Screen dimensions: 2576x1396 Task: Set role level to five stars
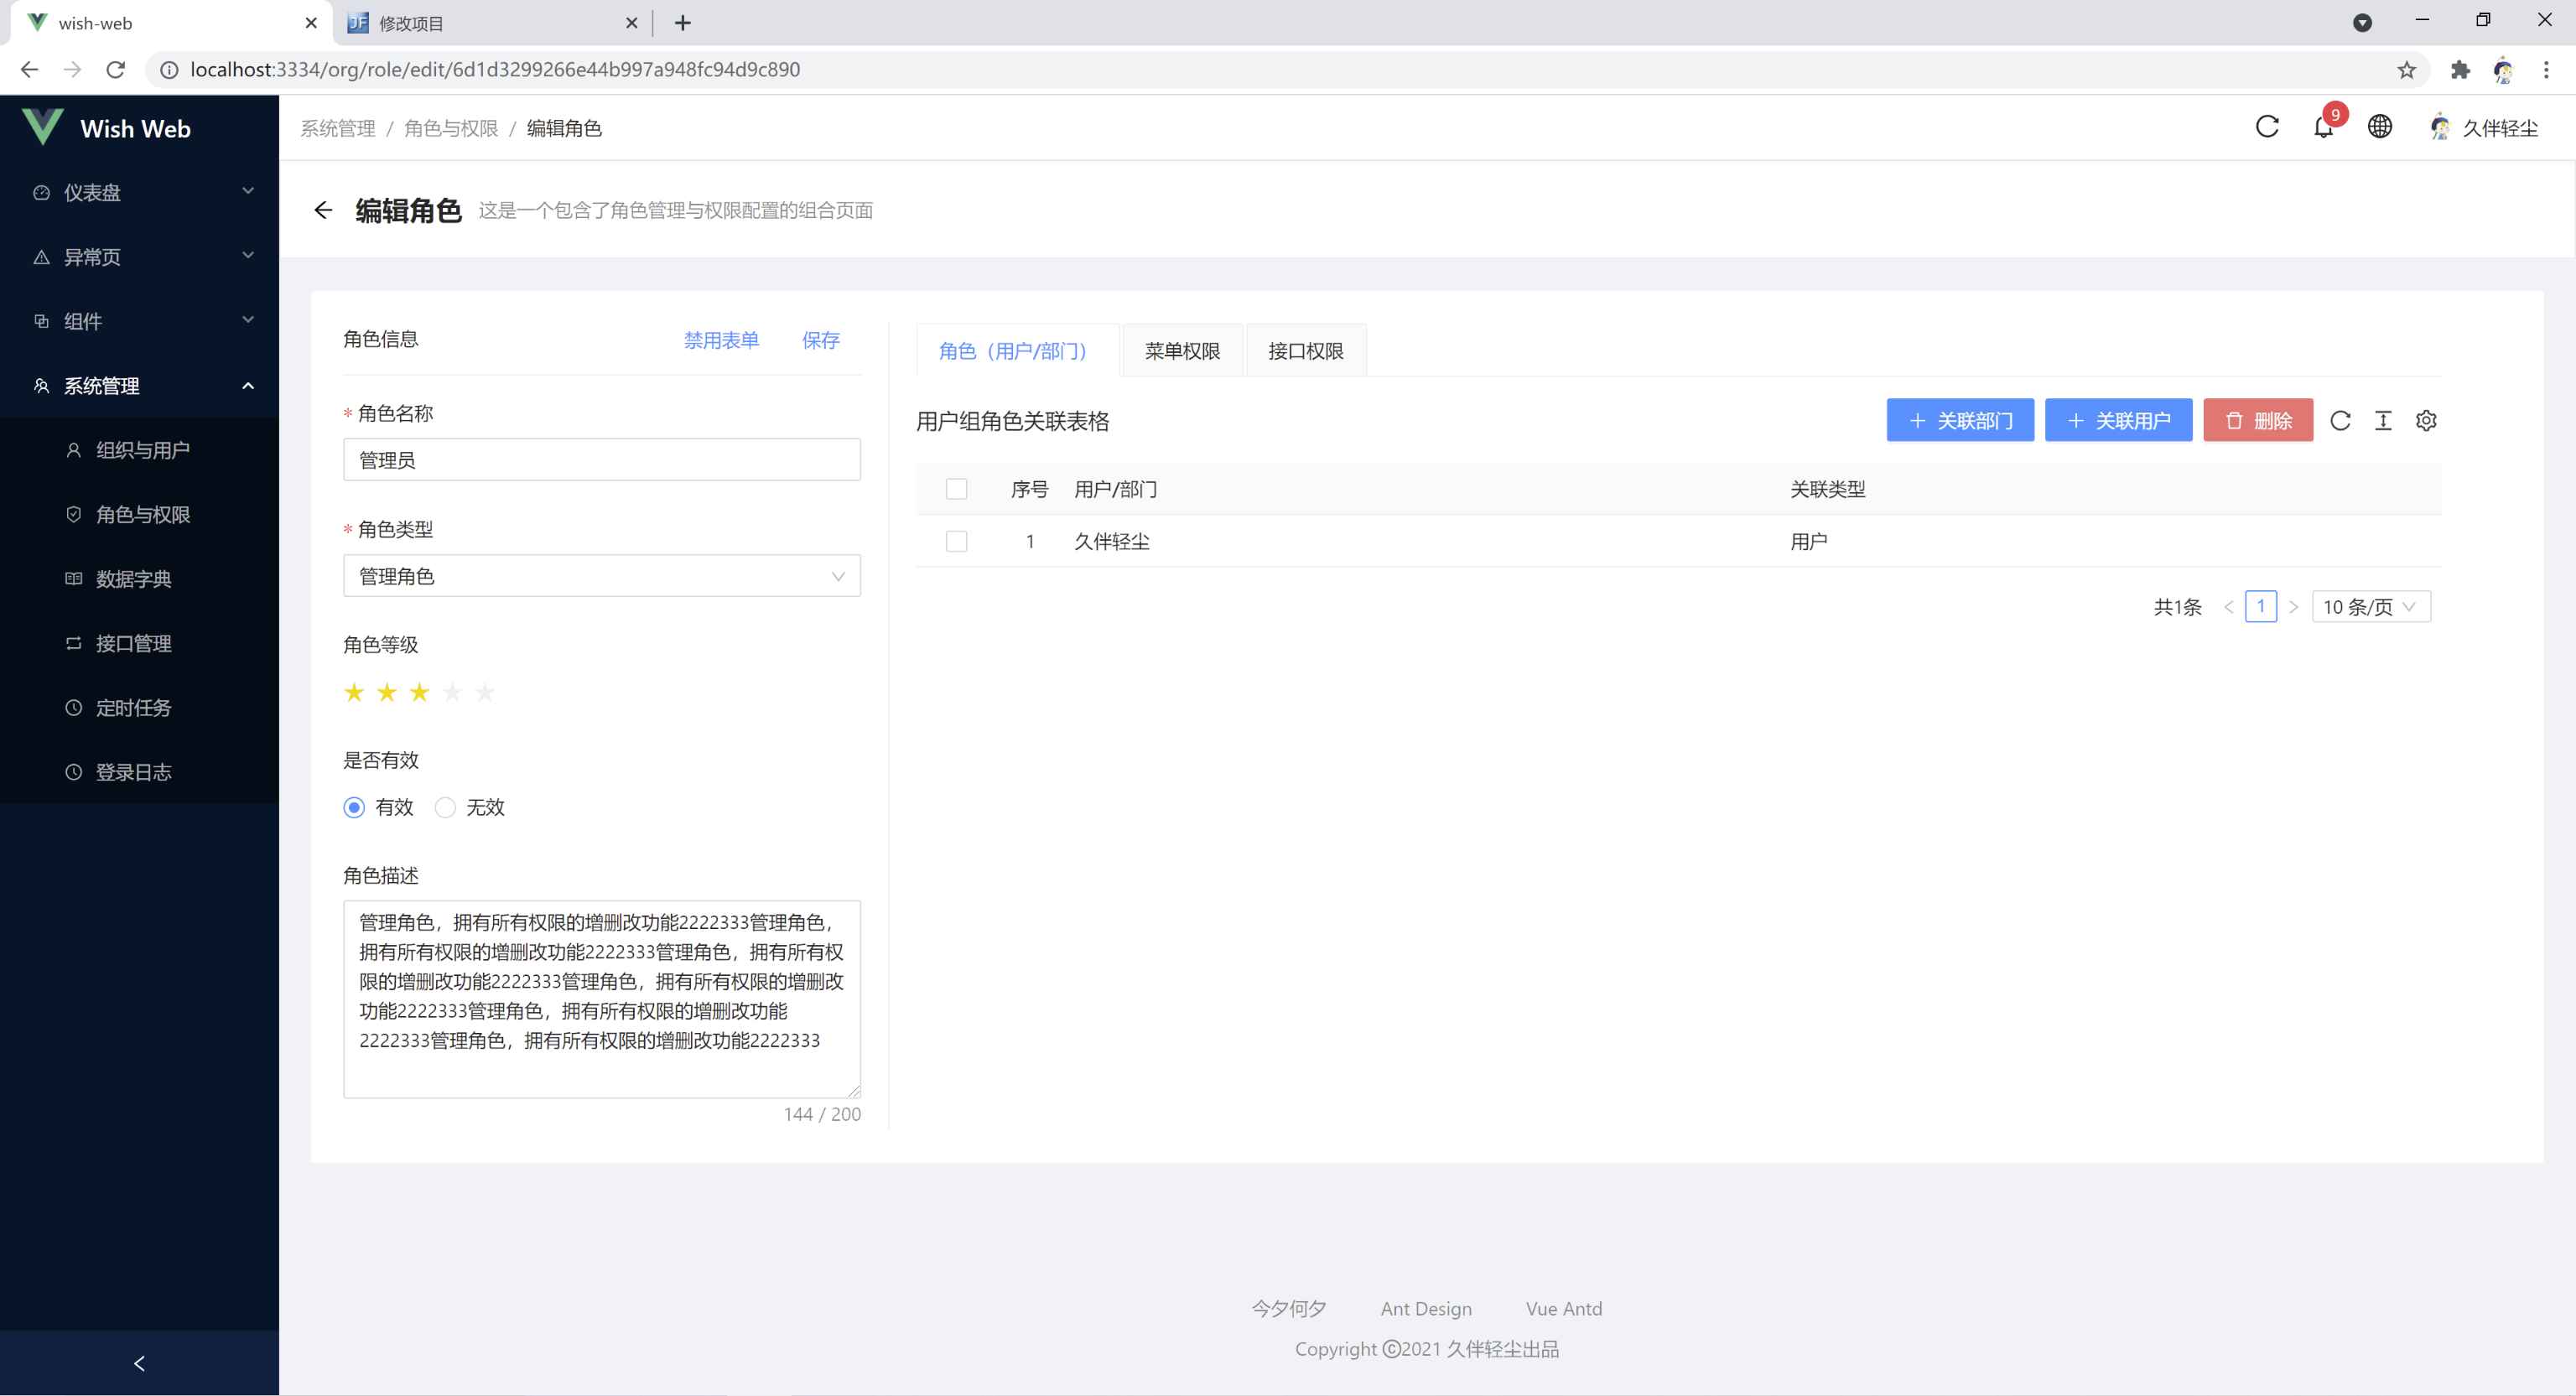(x=485, y=692)
